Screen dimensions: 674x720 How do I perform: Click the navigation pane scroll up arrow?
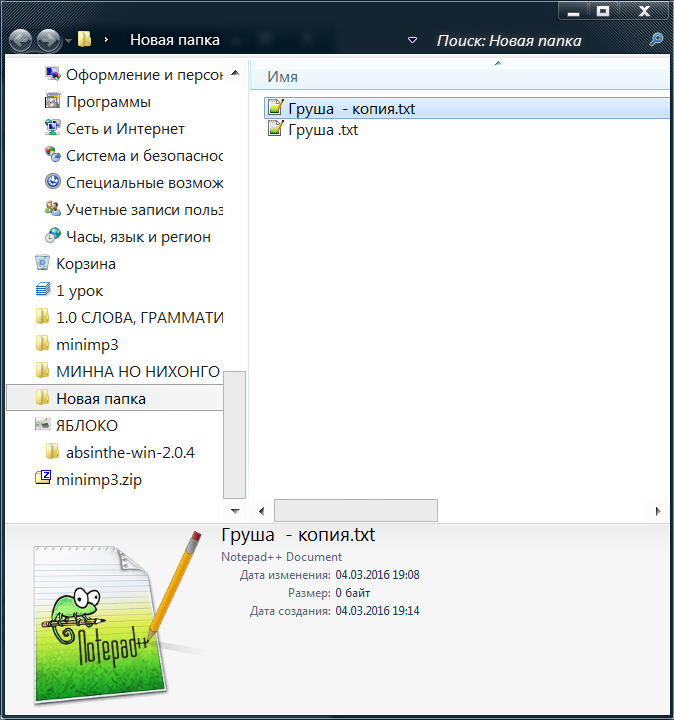(235, 73)
